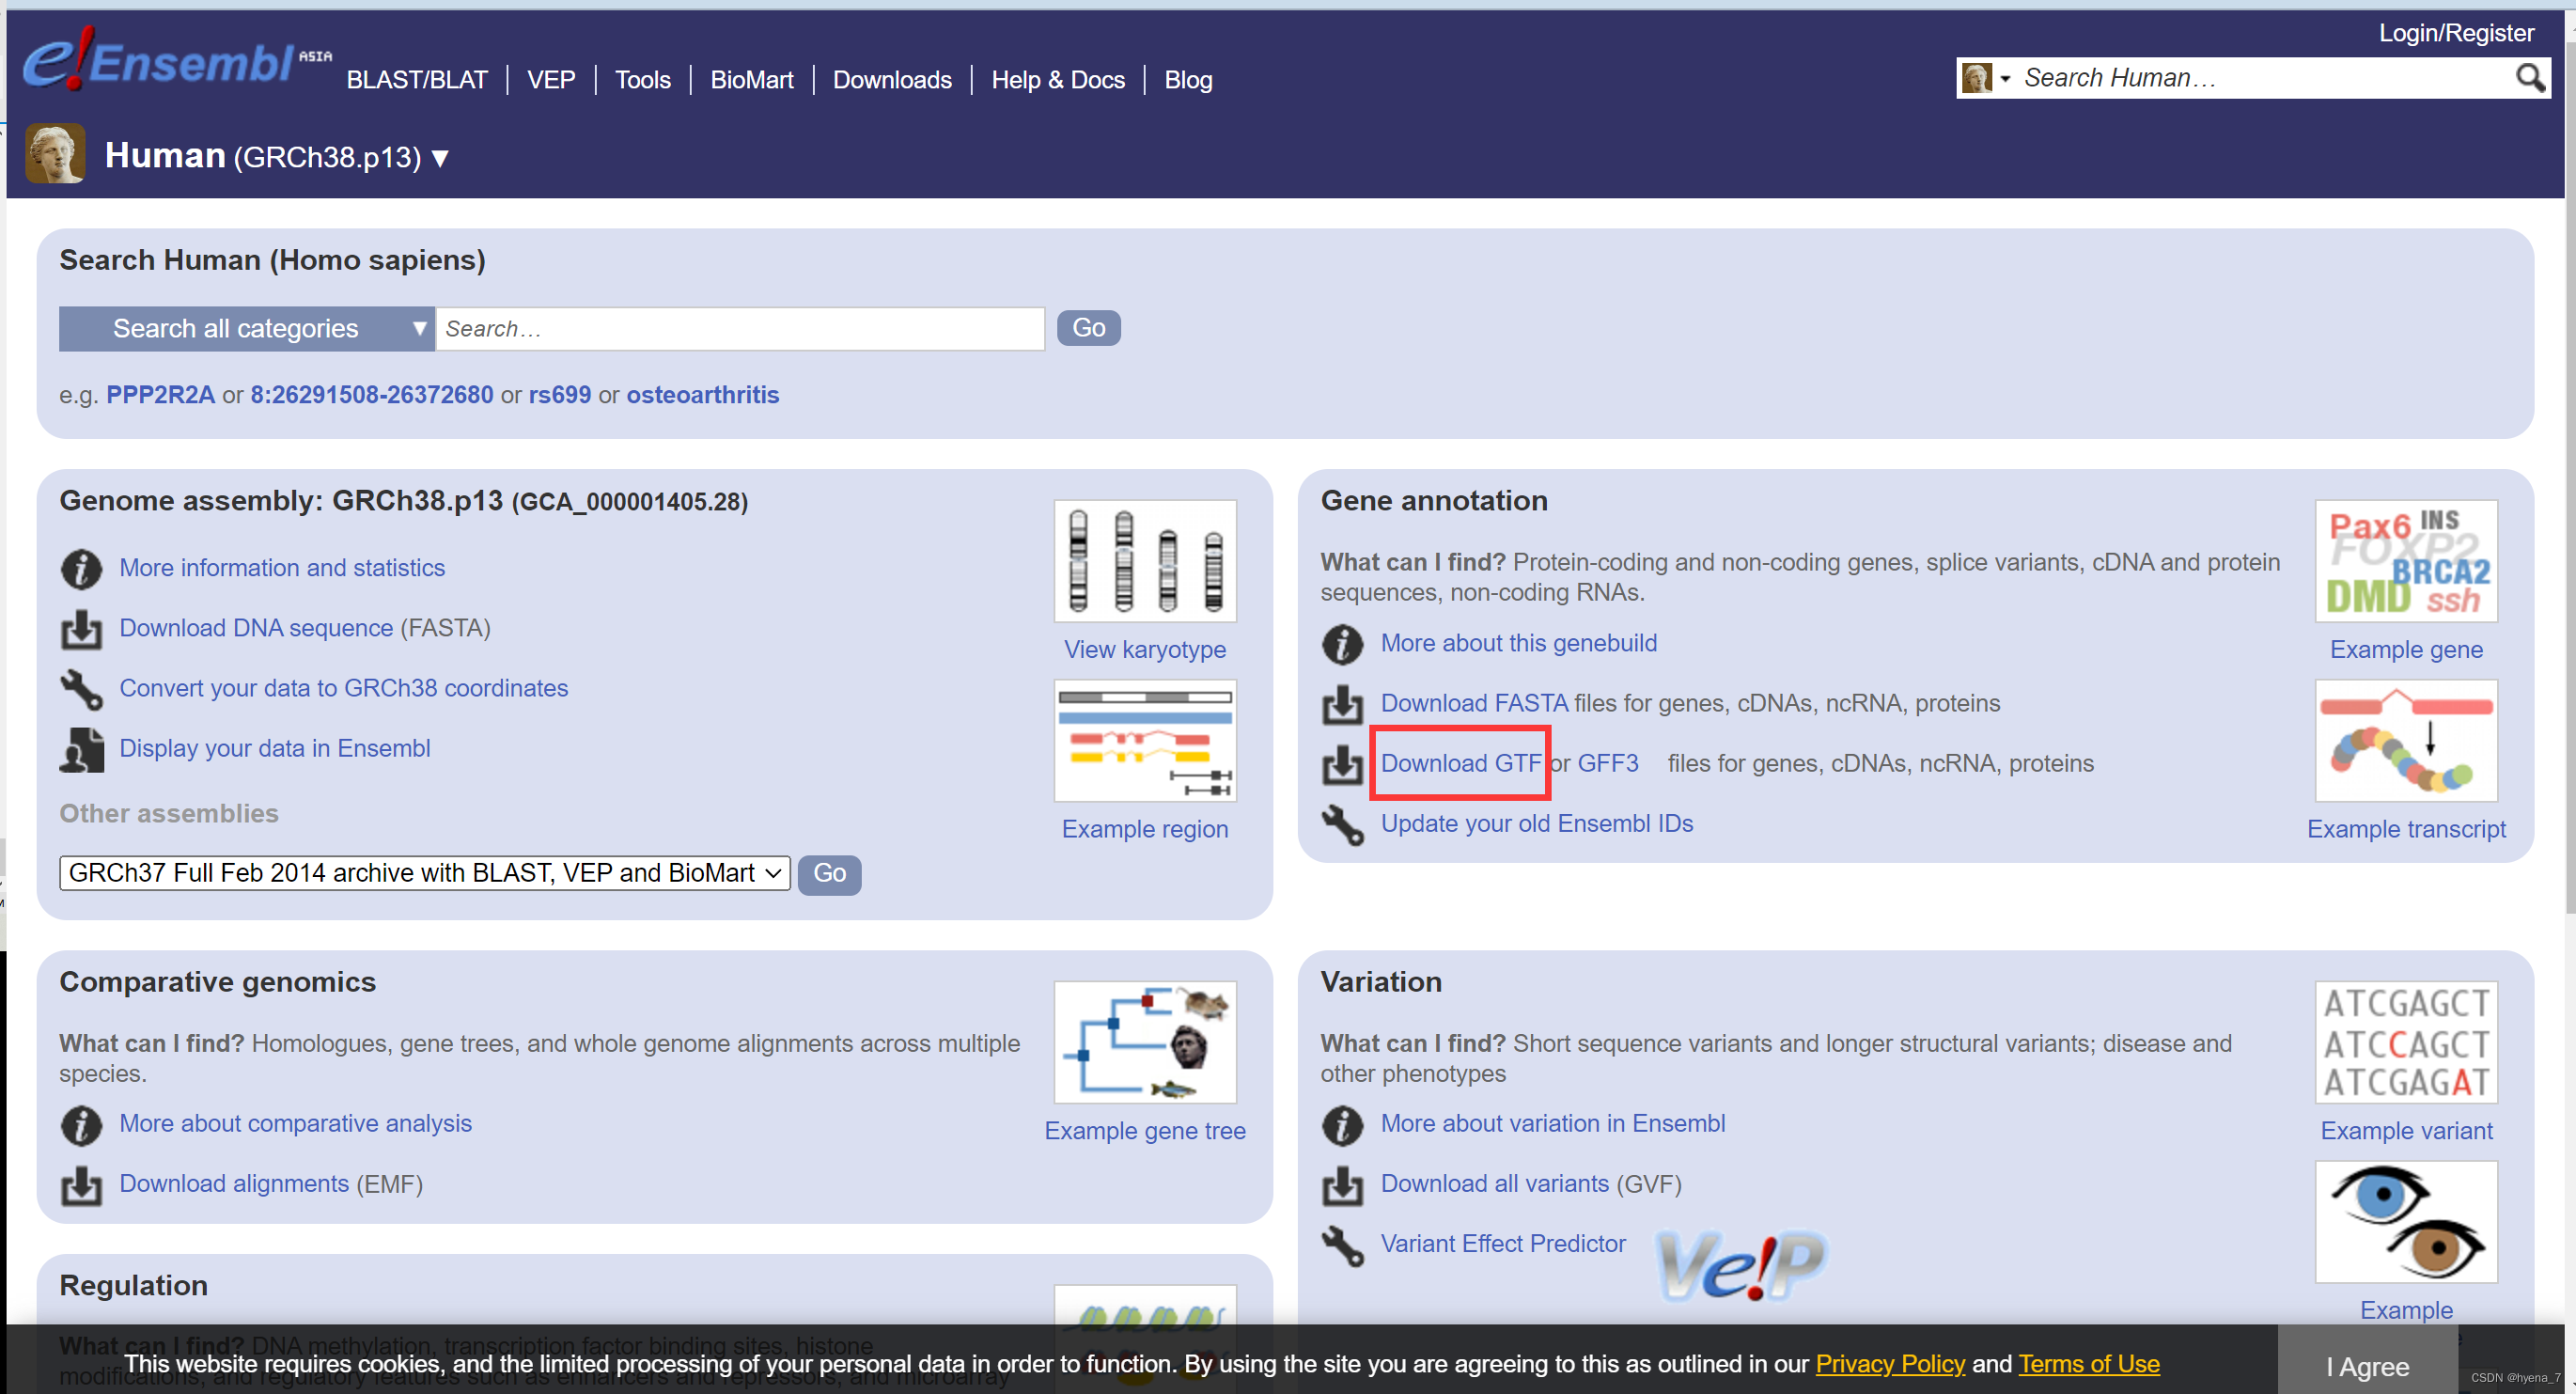Open the Example region image
This screenshot has width=2576, height=1394.
click(1144, 740)
